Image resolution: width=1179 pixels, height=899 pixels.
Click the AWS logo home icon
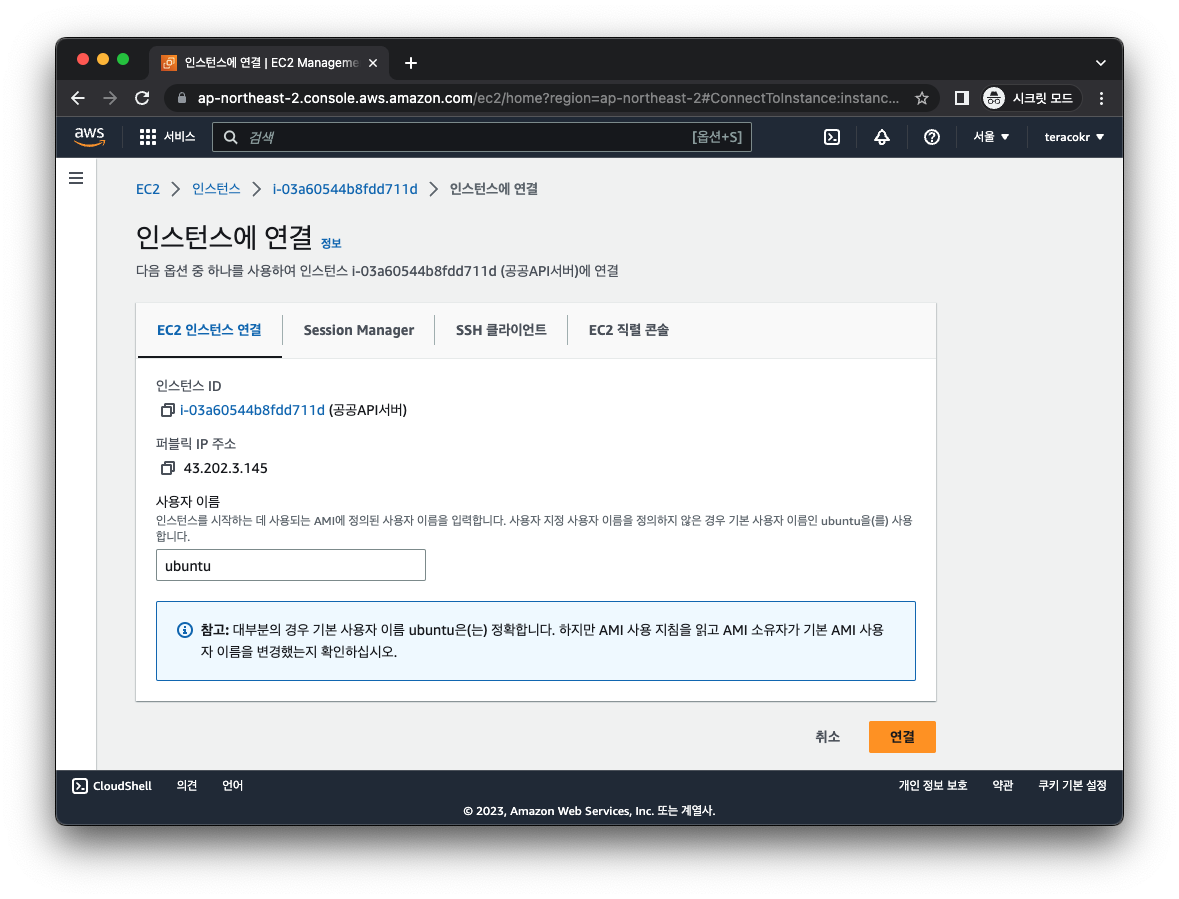coord(89,137)
